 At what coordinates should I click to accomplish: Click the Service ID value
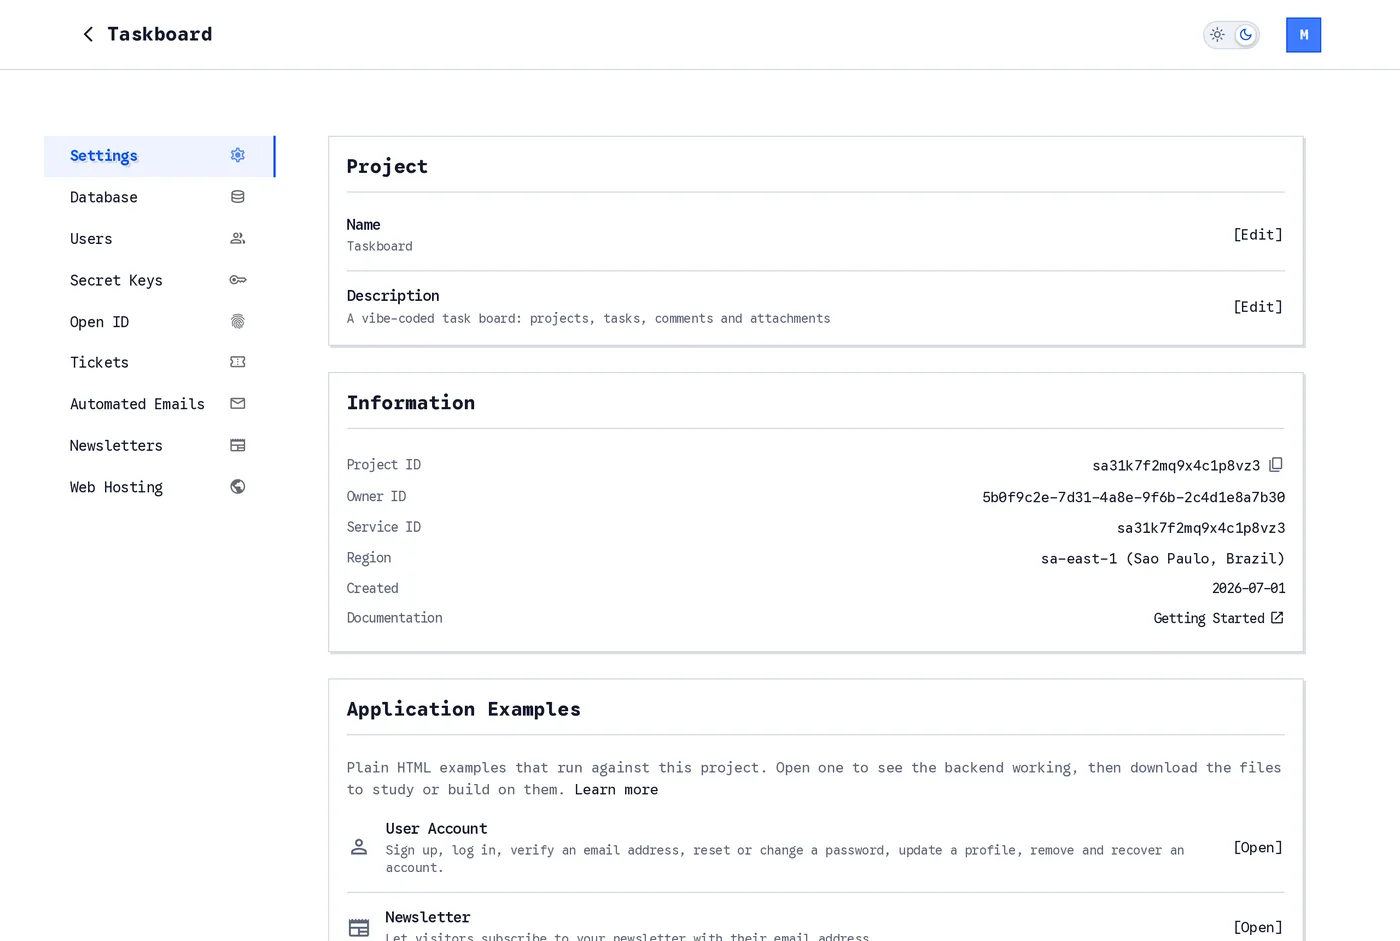[x=1201, y=528]
